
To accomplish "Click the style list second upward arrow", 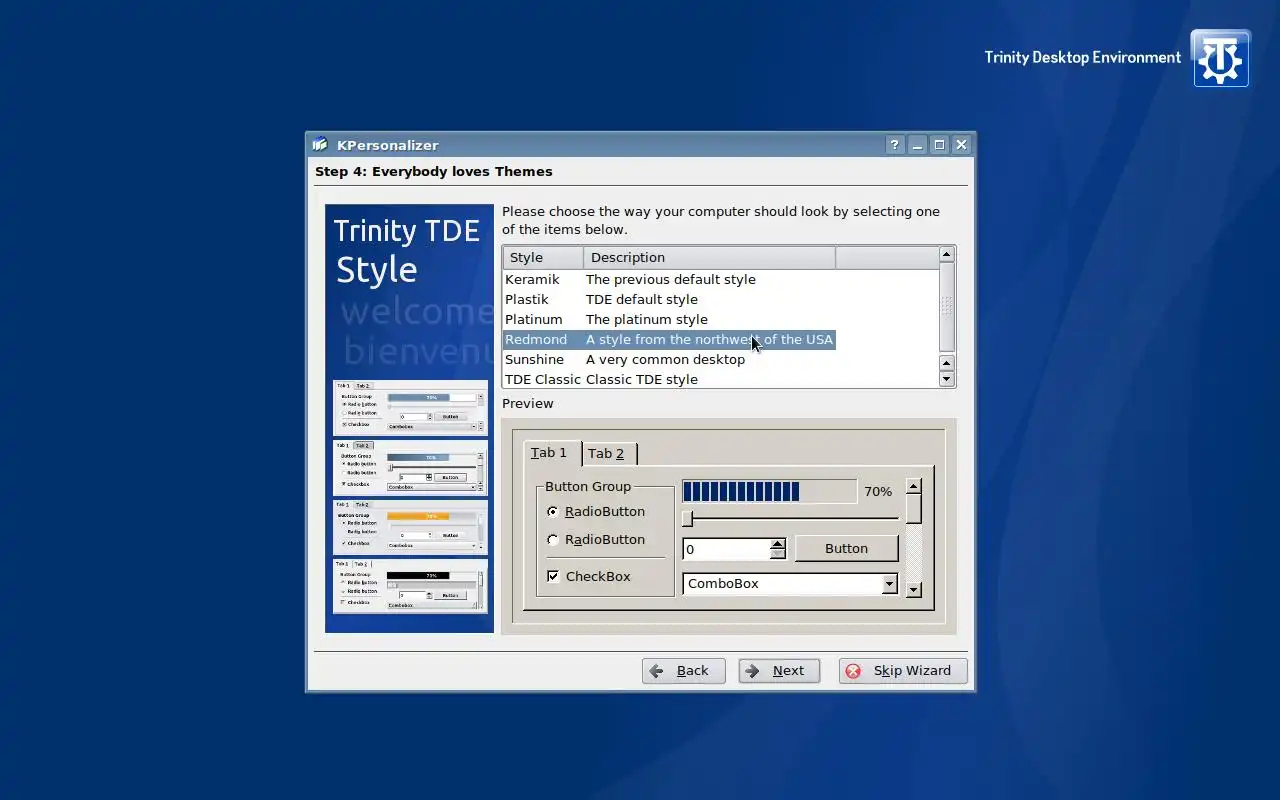I will [946, 363].
